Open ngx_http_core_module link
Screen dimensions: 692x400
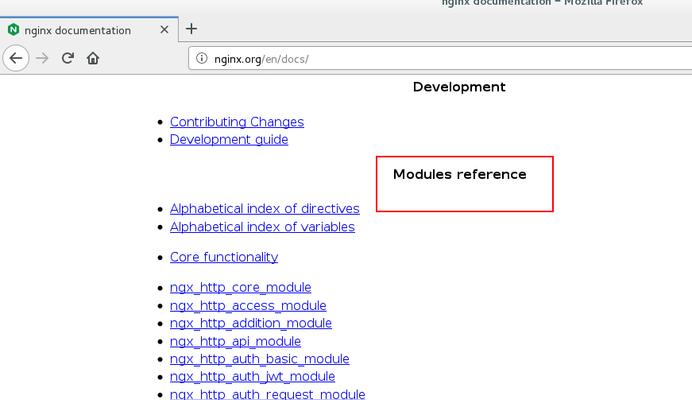241,287
